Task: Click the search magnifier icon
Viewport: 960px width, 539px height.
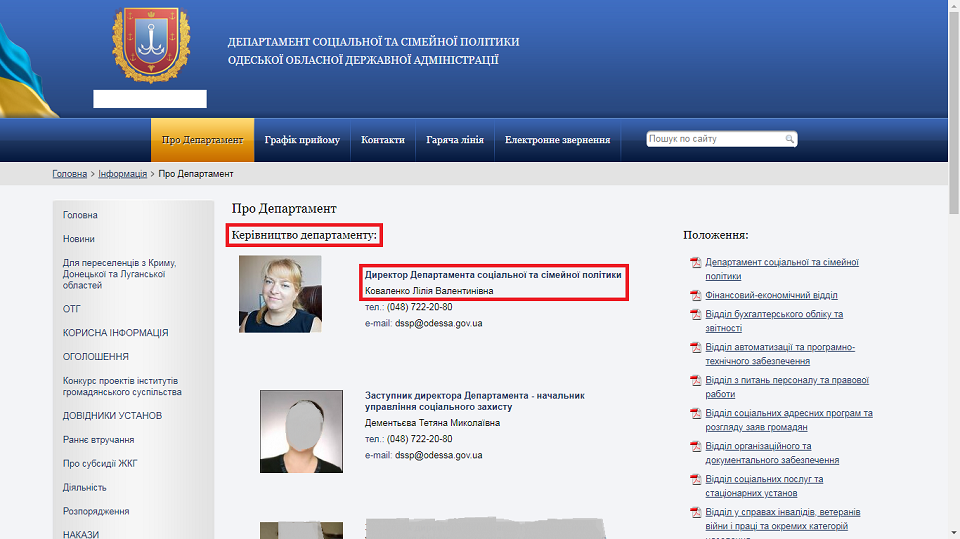Action: pos(789,140)
